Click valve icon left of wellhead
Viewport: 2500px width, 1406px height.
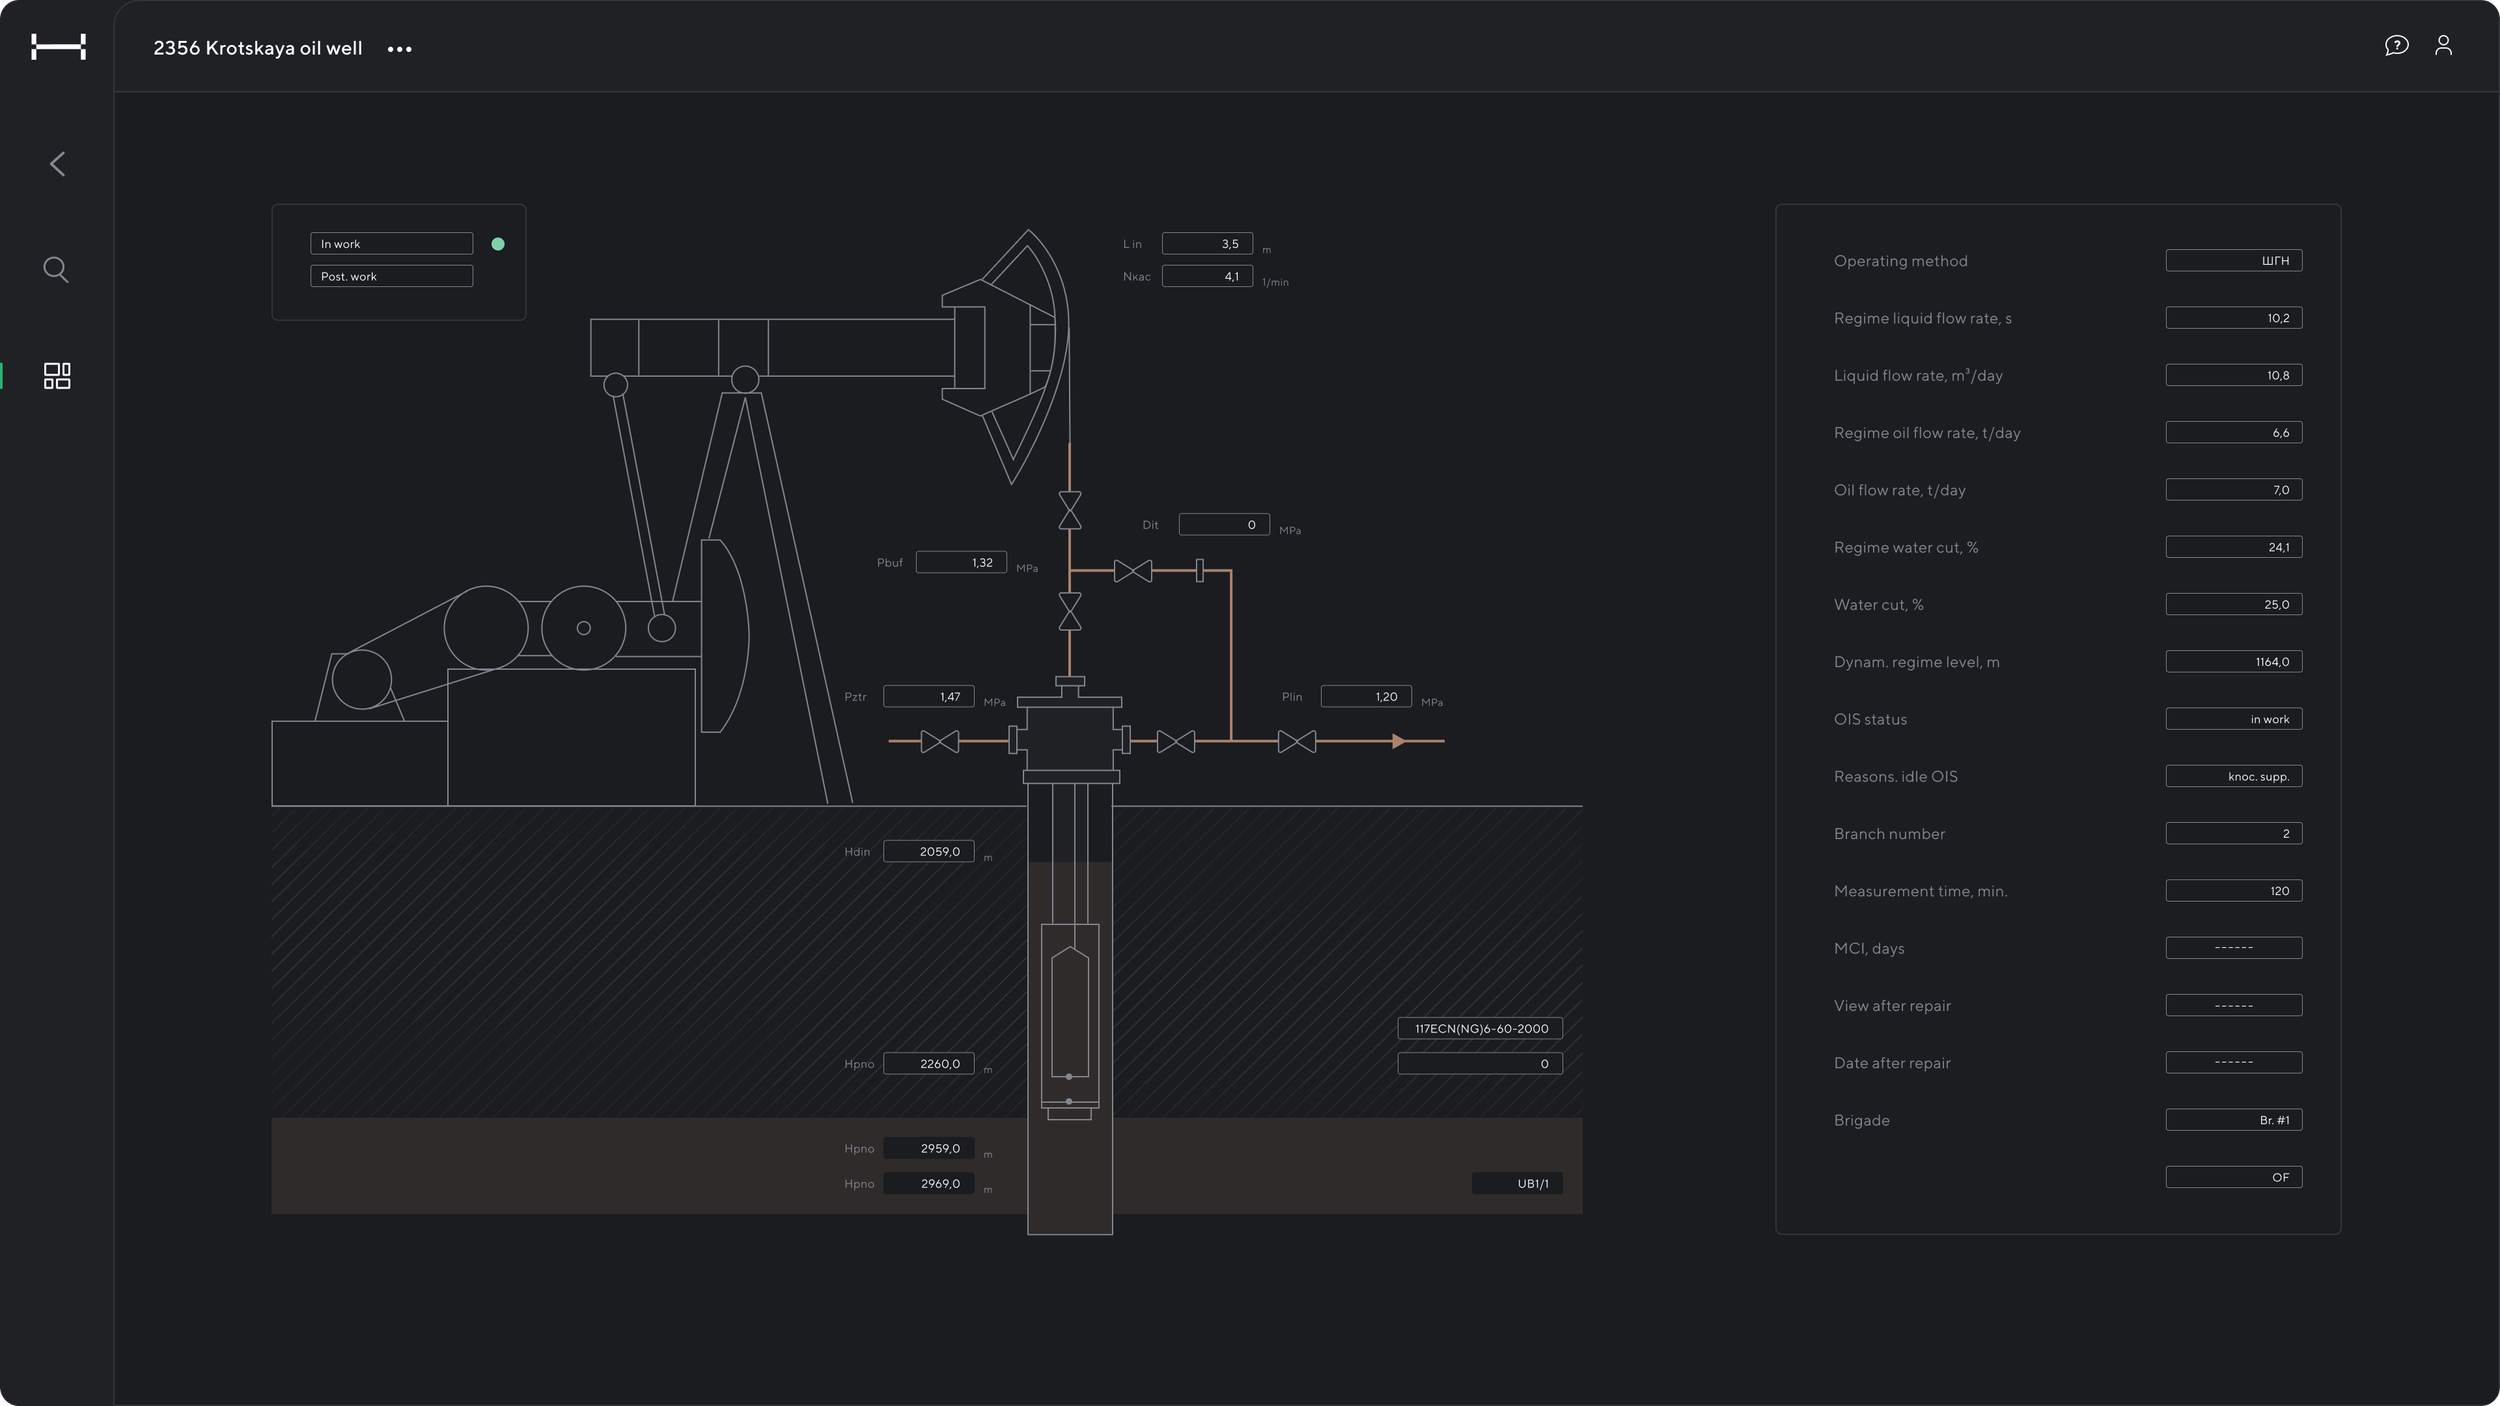939,741
